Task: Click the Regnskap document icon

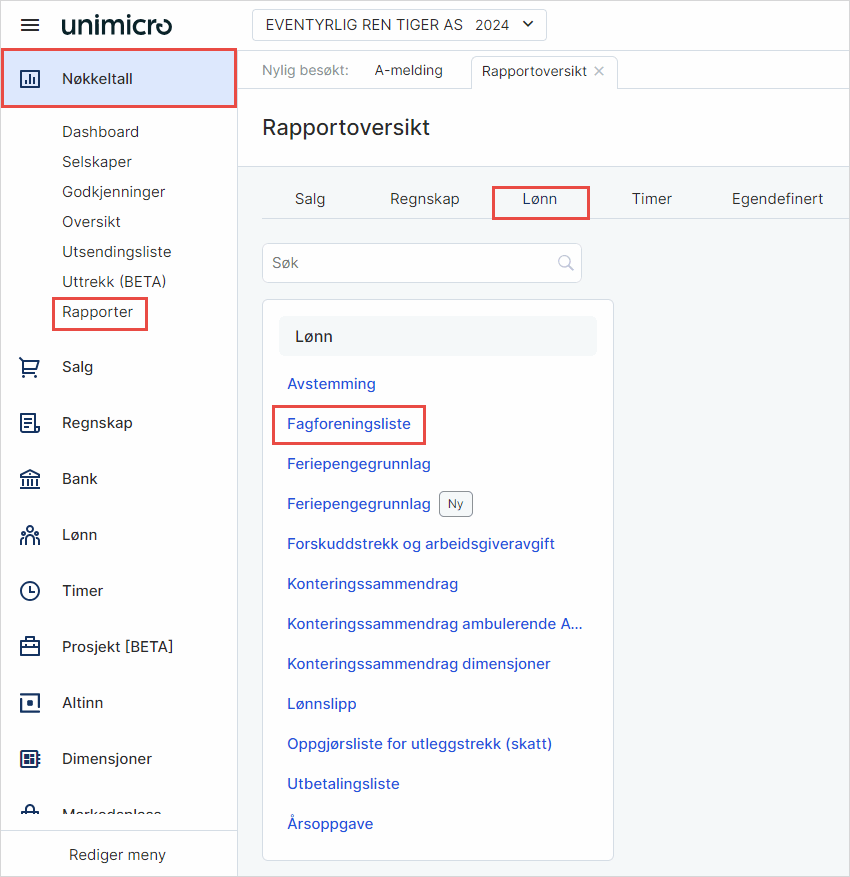Action: (x=30, y=423)
